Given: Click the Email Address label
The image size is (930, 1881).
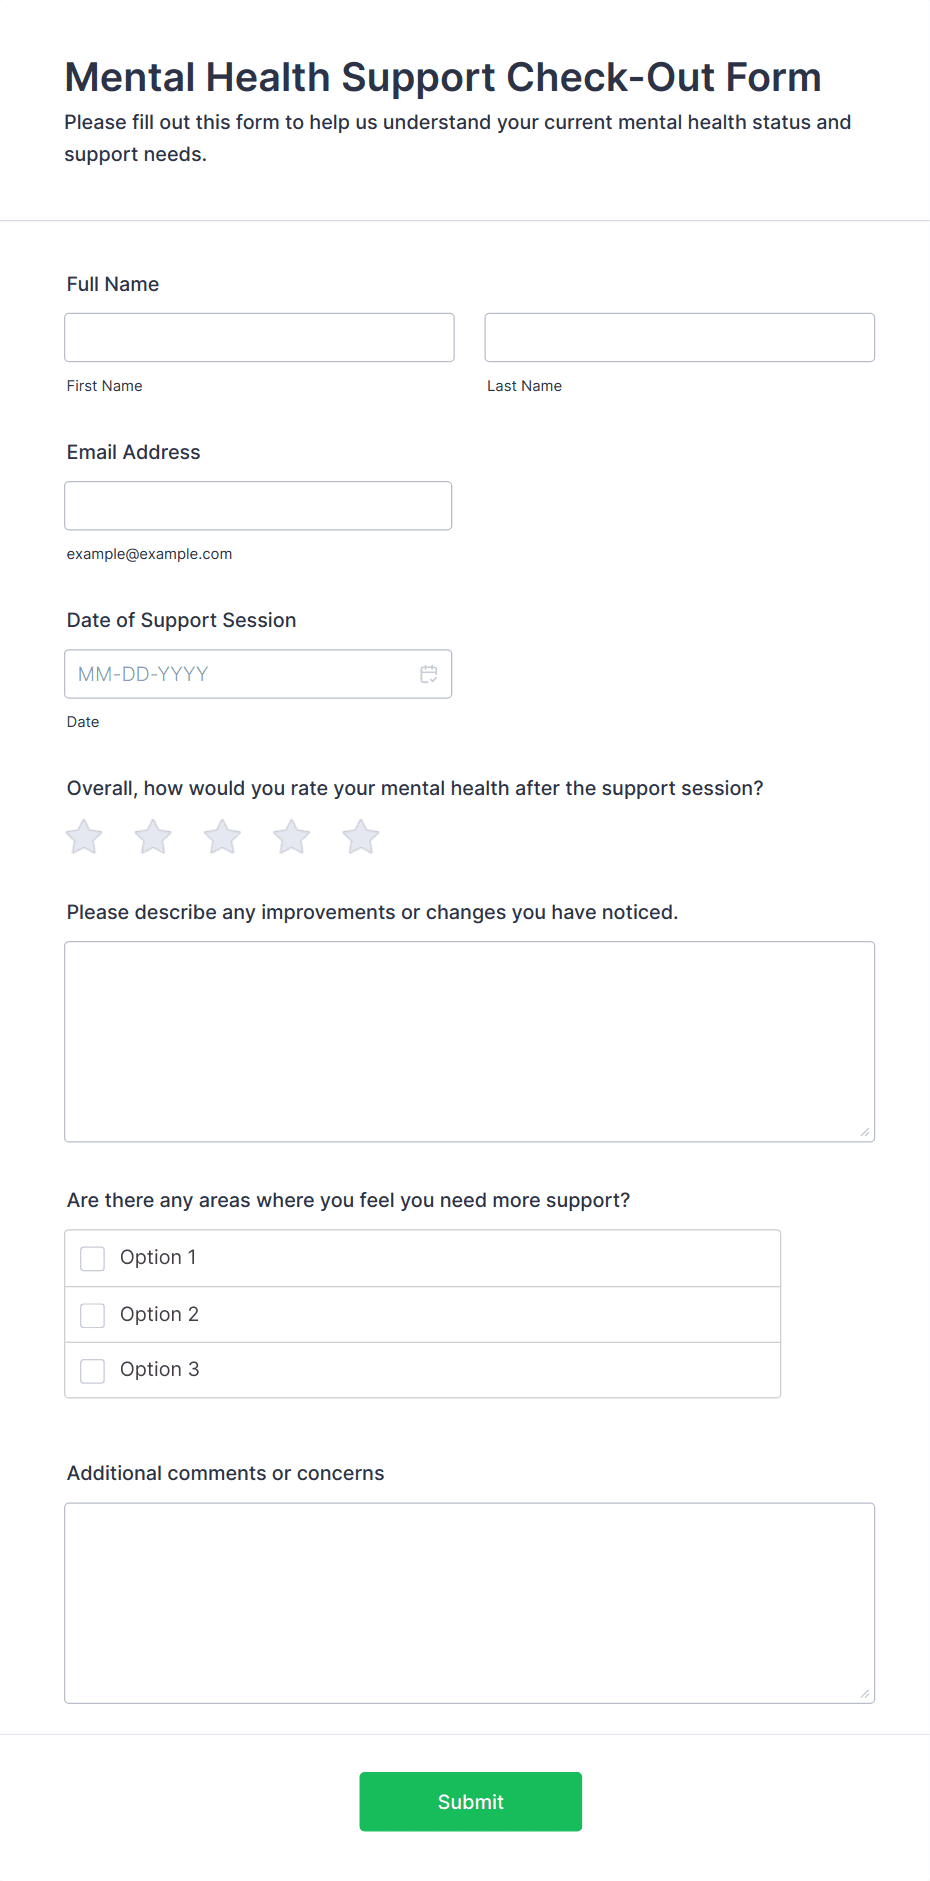Looking at the screenshot, I should pos(133,452).
